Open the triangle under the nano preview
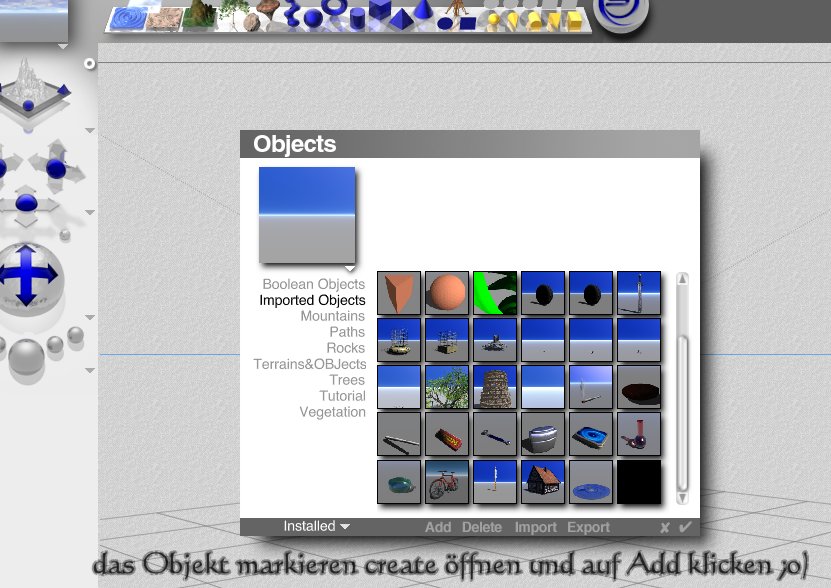The height and width of the screenshot is (588, 831). pyautogui.click(x=63, y=47)
